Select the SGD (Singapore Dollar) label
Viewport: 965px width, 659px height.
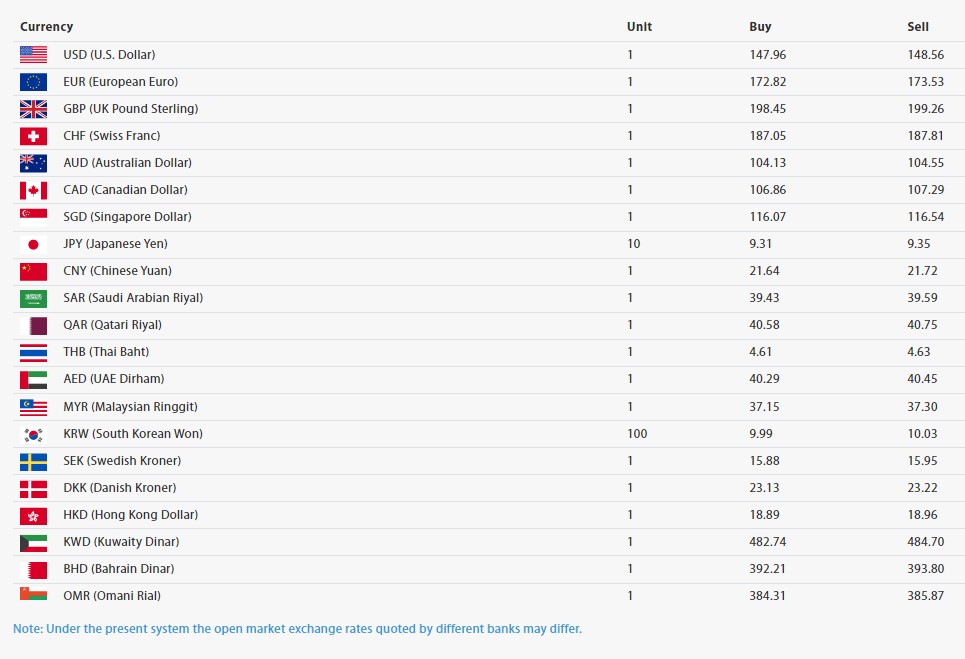(x=127, y=217)
